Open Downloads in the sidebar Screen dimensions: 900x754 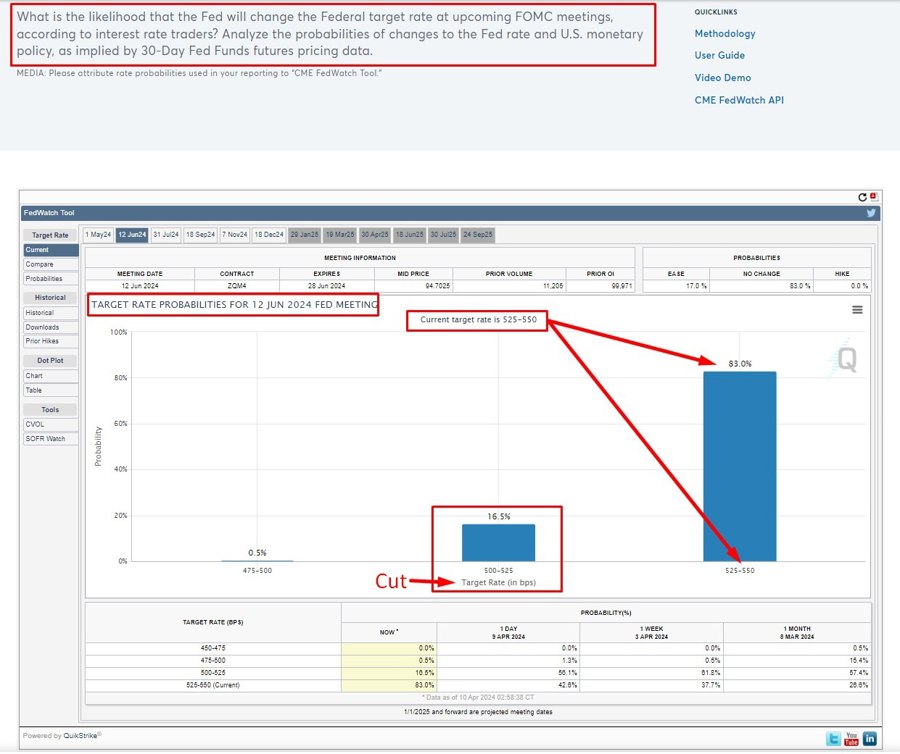[x=51, y=327]
